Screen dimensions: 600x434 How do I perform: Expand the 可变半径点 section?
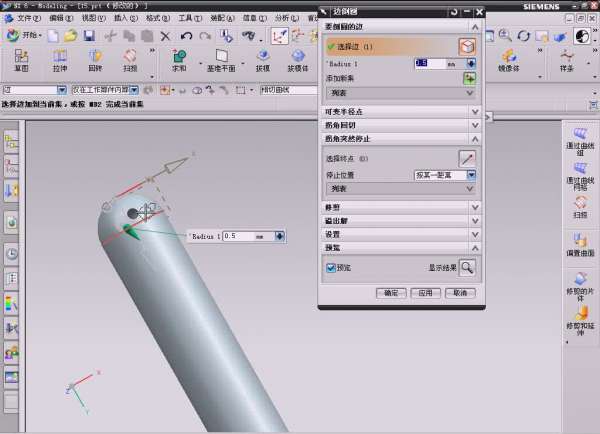click(400, 112)
